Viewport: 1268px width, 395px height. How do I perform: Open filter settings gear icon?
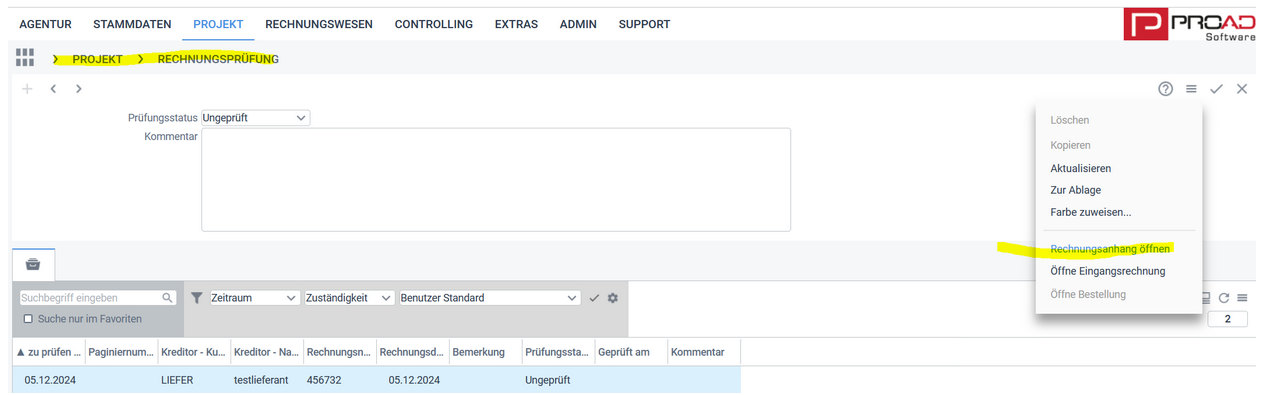[612, 298]
